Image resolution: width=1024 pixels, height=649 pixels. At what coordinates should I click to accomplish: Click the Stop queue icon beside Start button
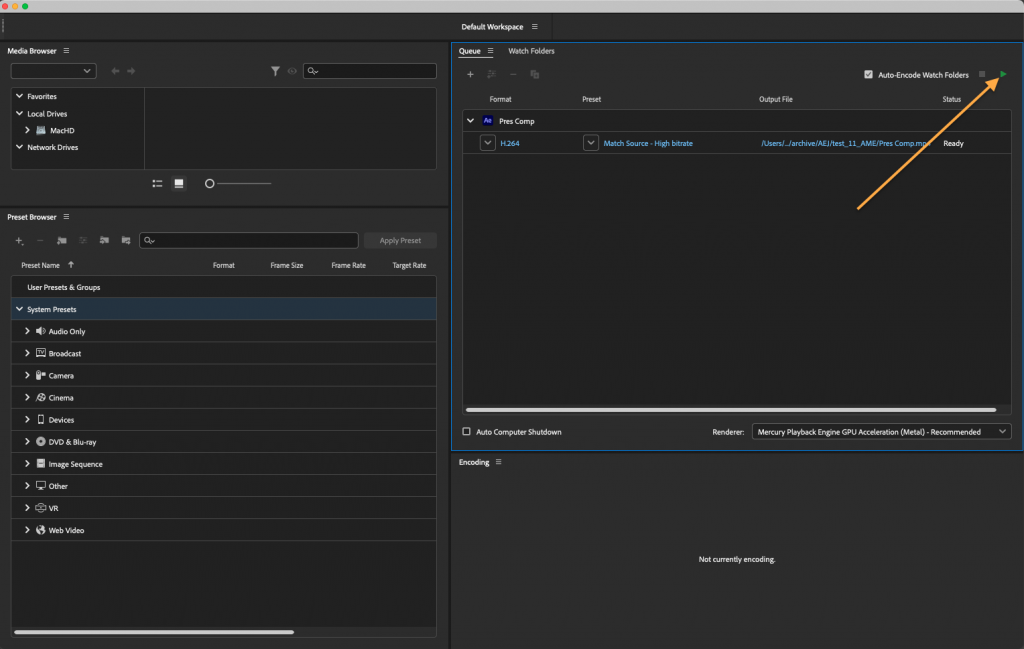pyautogui.click(x=984, y=74)
